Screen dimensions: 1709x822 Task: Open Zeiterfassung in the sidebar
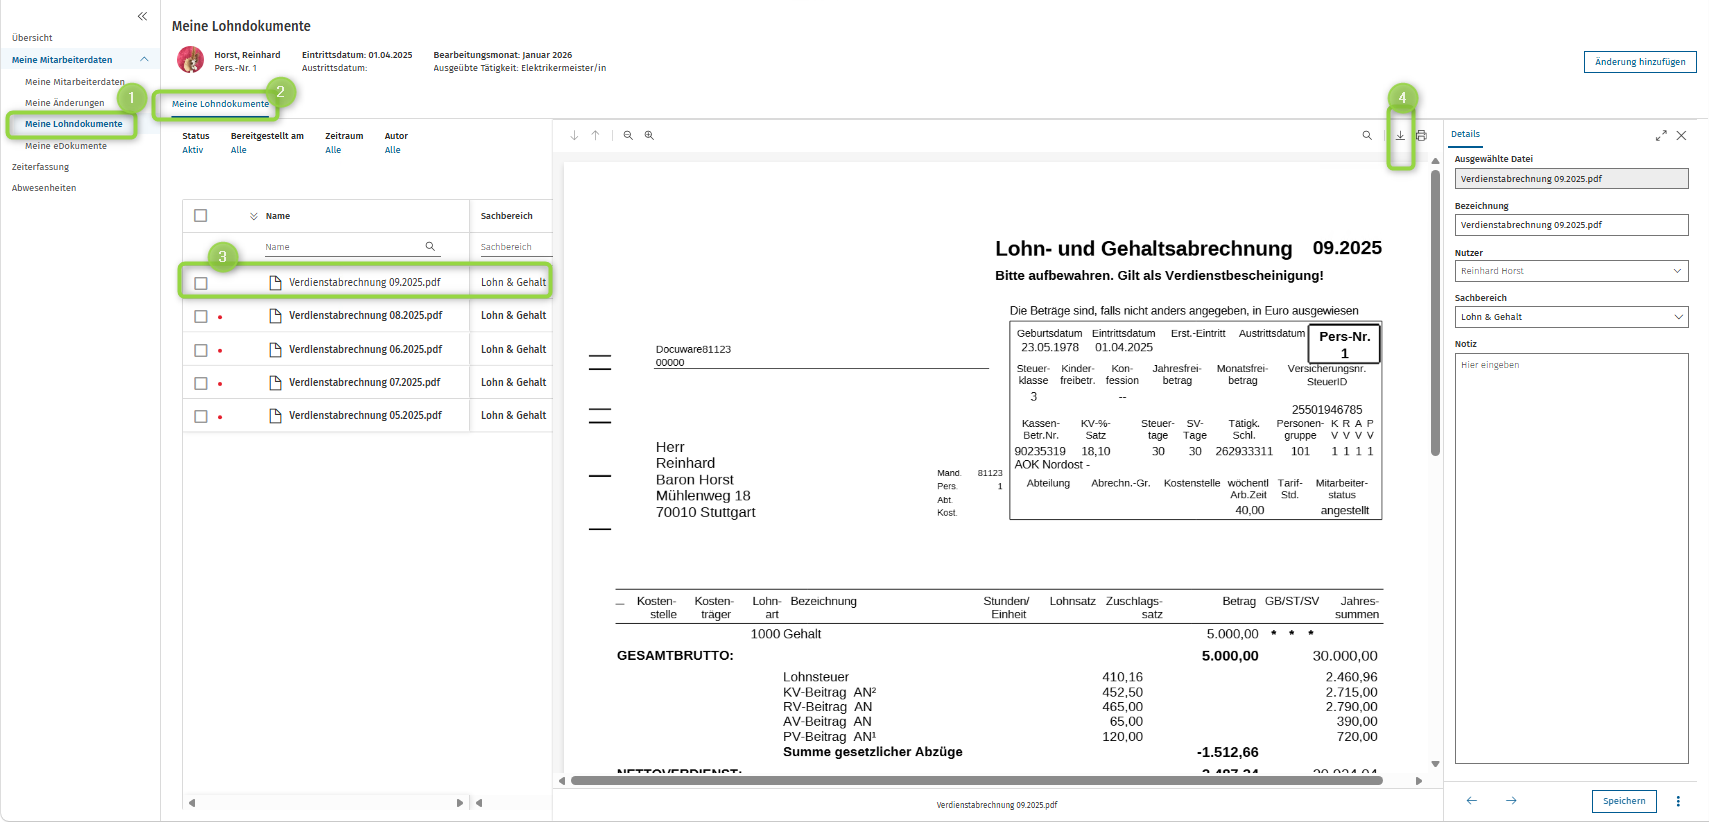pos(40,167)
